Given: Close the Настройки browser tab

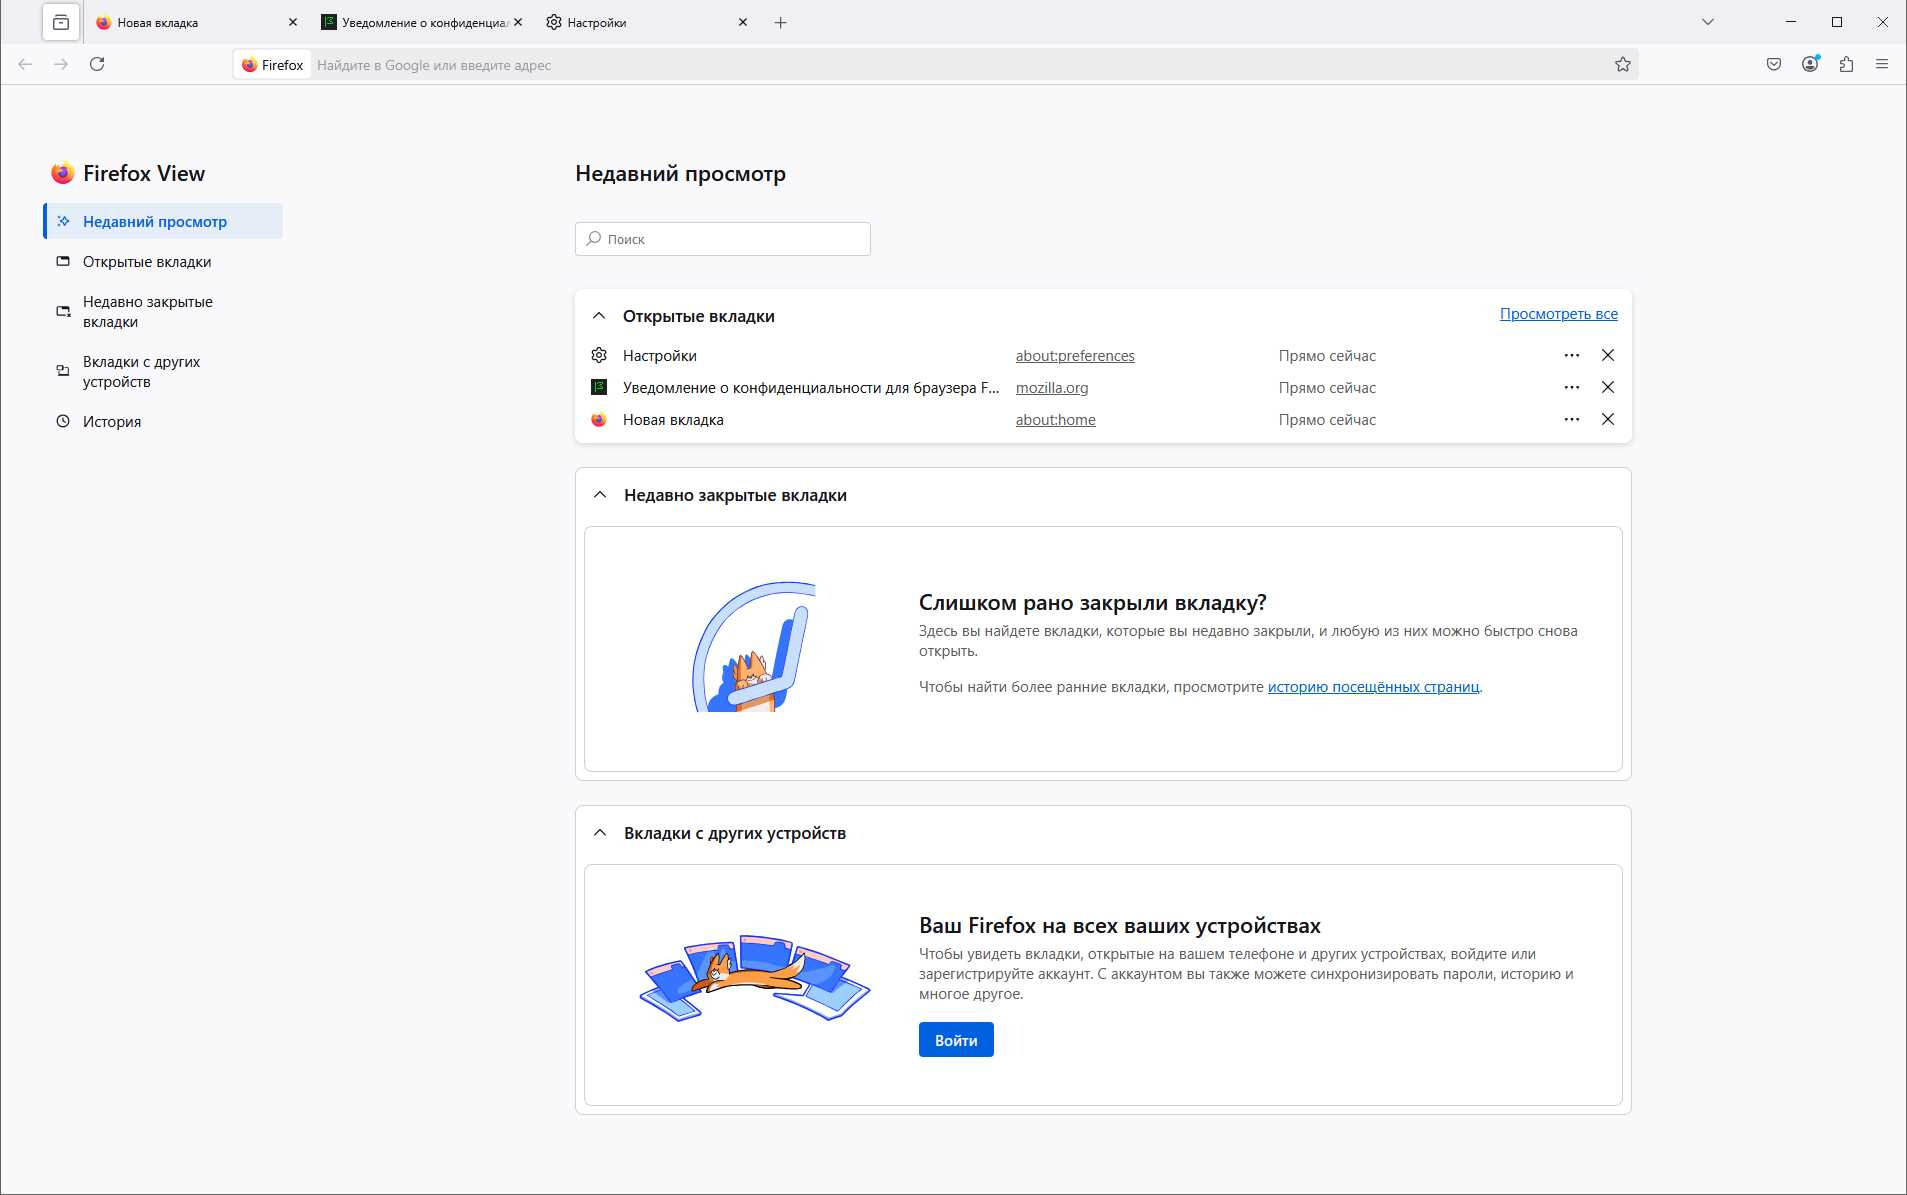Looking at the screenshot, I should coord(743,22).
